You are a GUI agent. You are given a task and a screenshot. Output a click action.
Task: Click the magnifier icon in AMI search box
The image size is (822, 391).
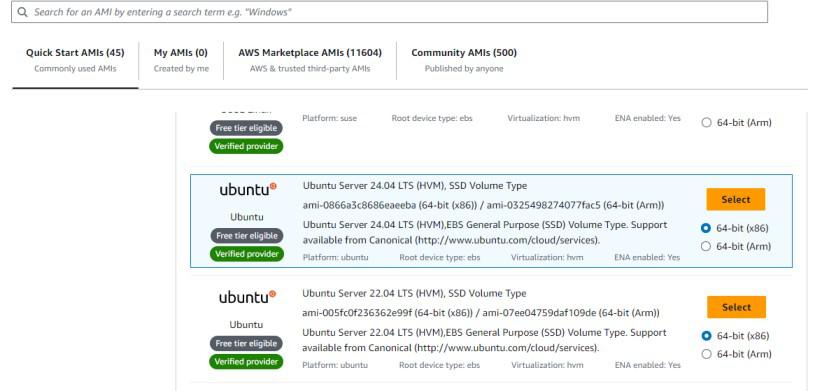click(22, 12)
